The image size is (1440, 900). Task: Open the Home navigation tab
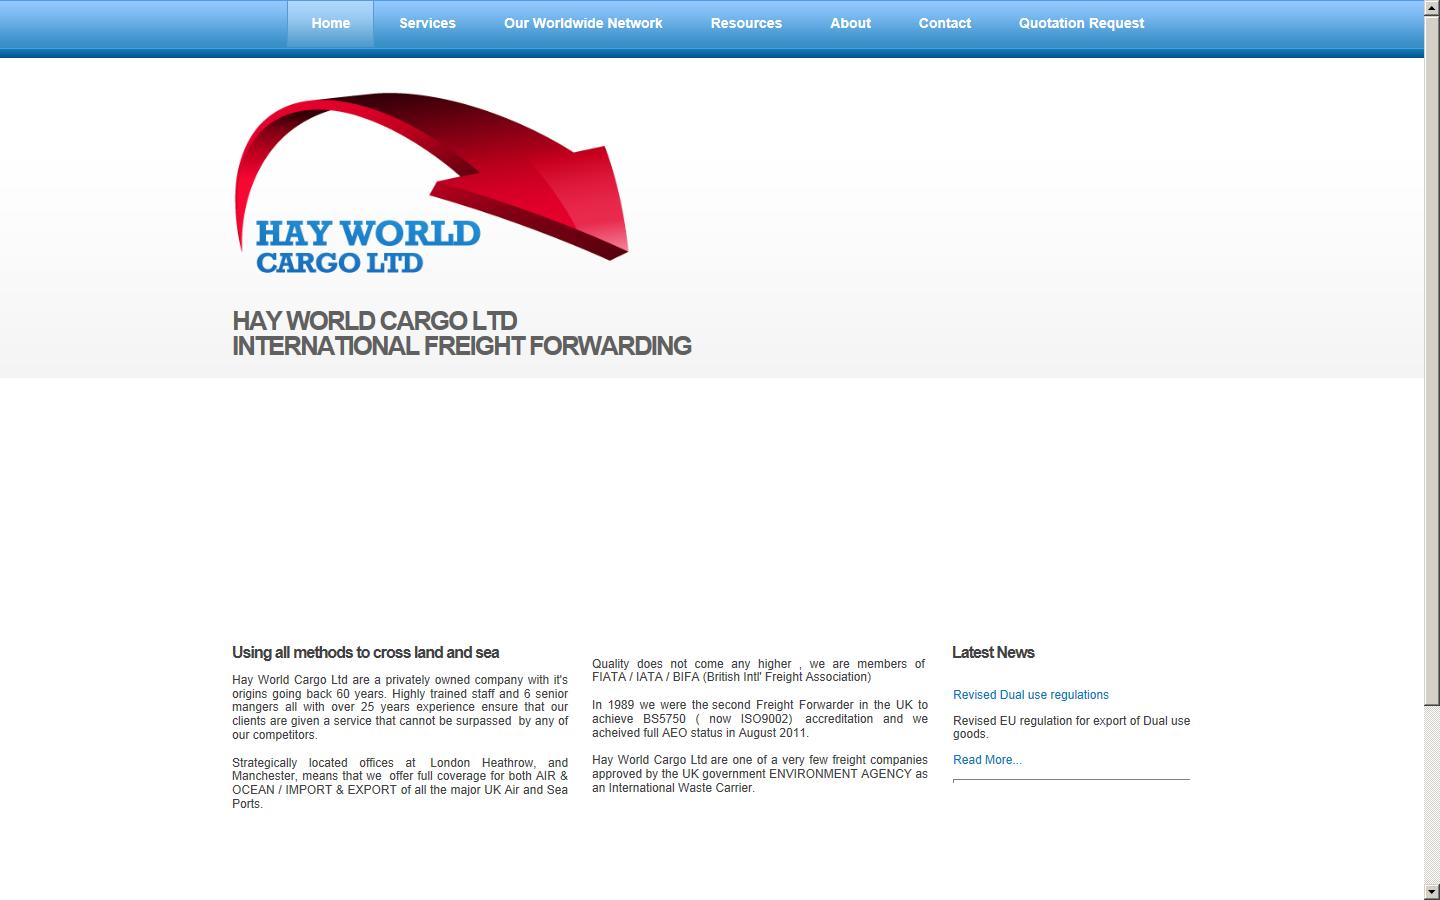click(x=330, y=23)
